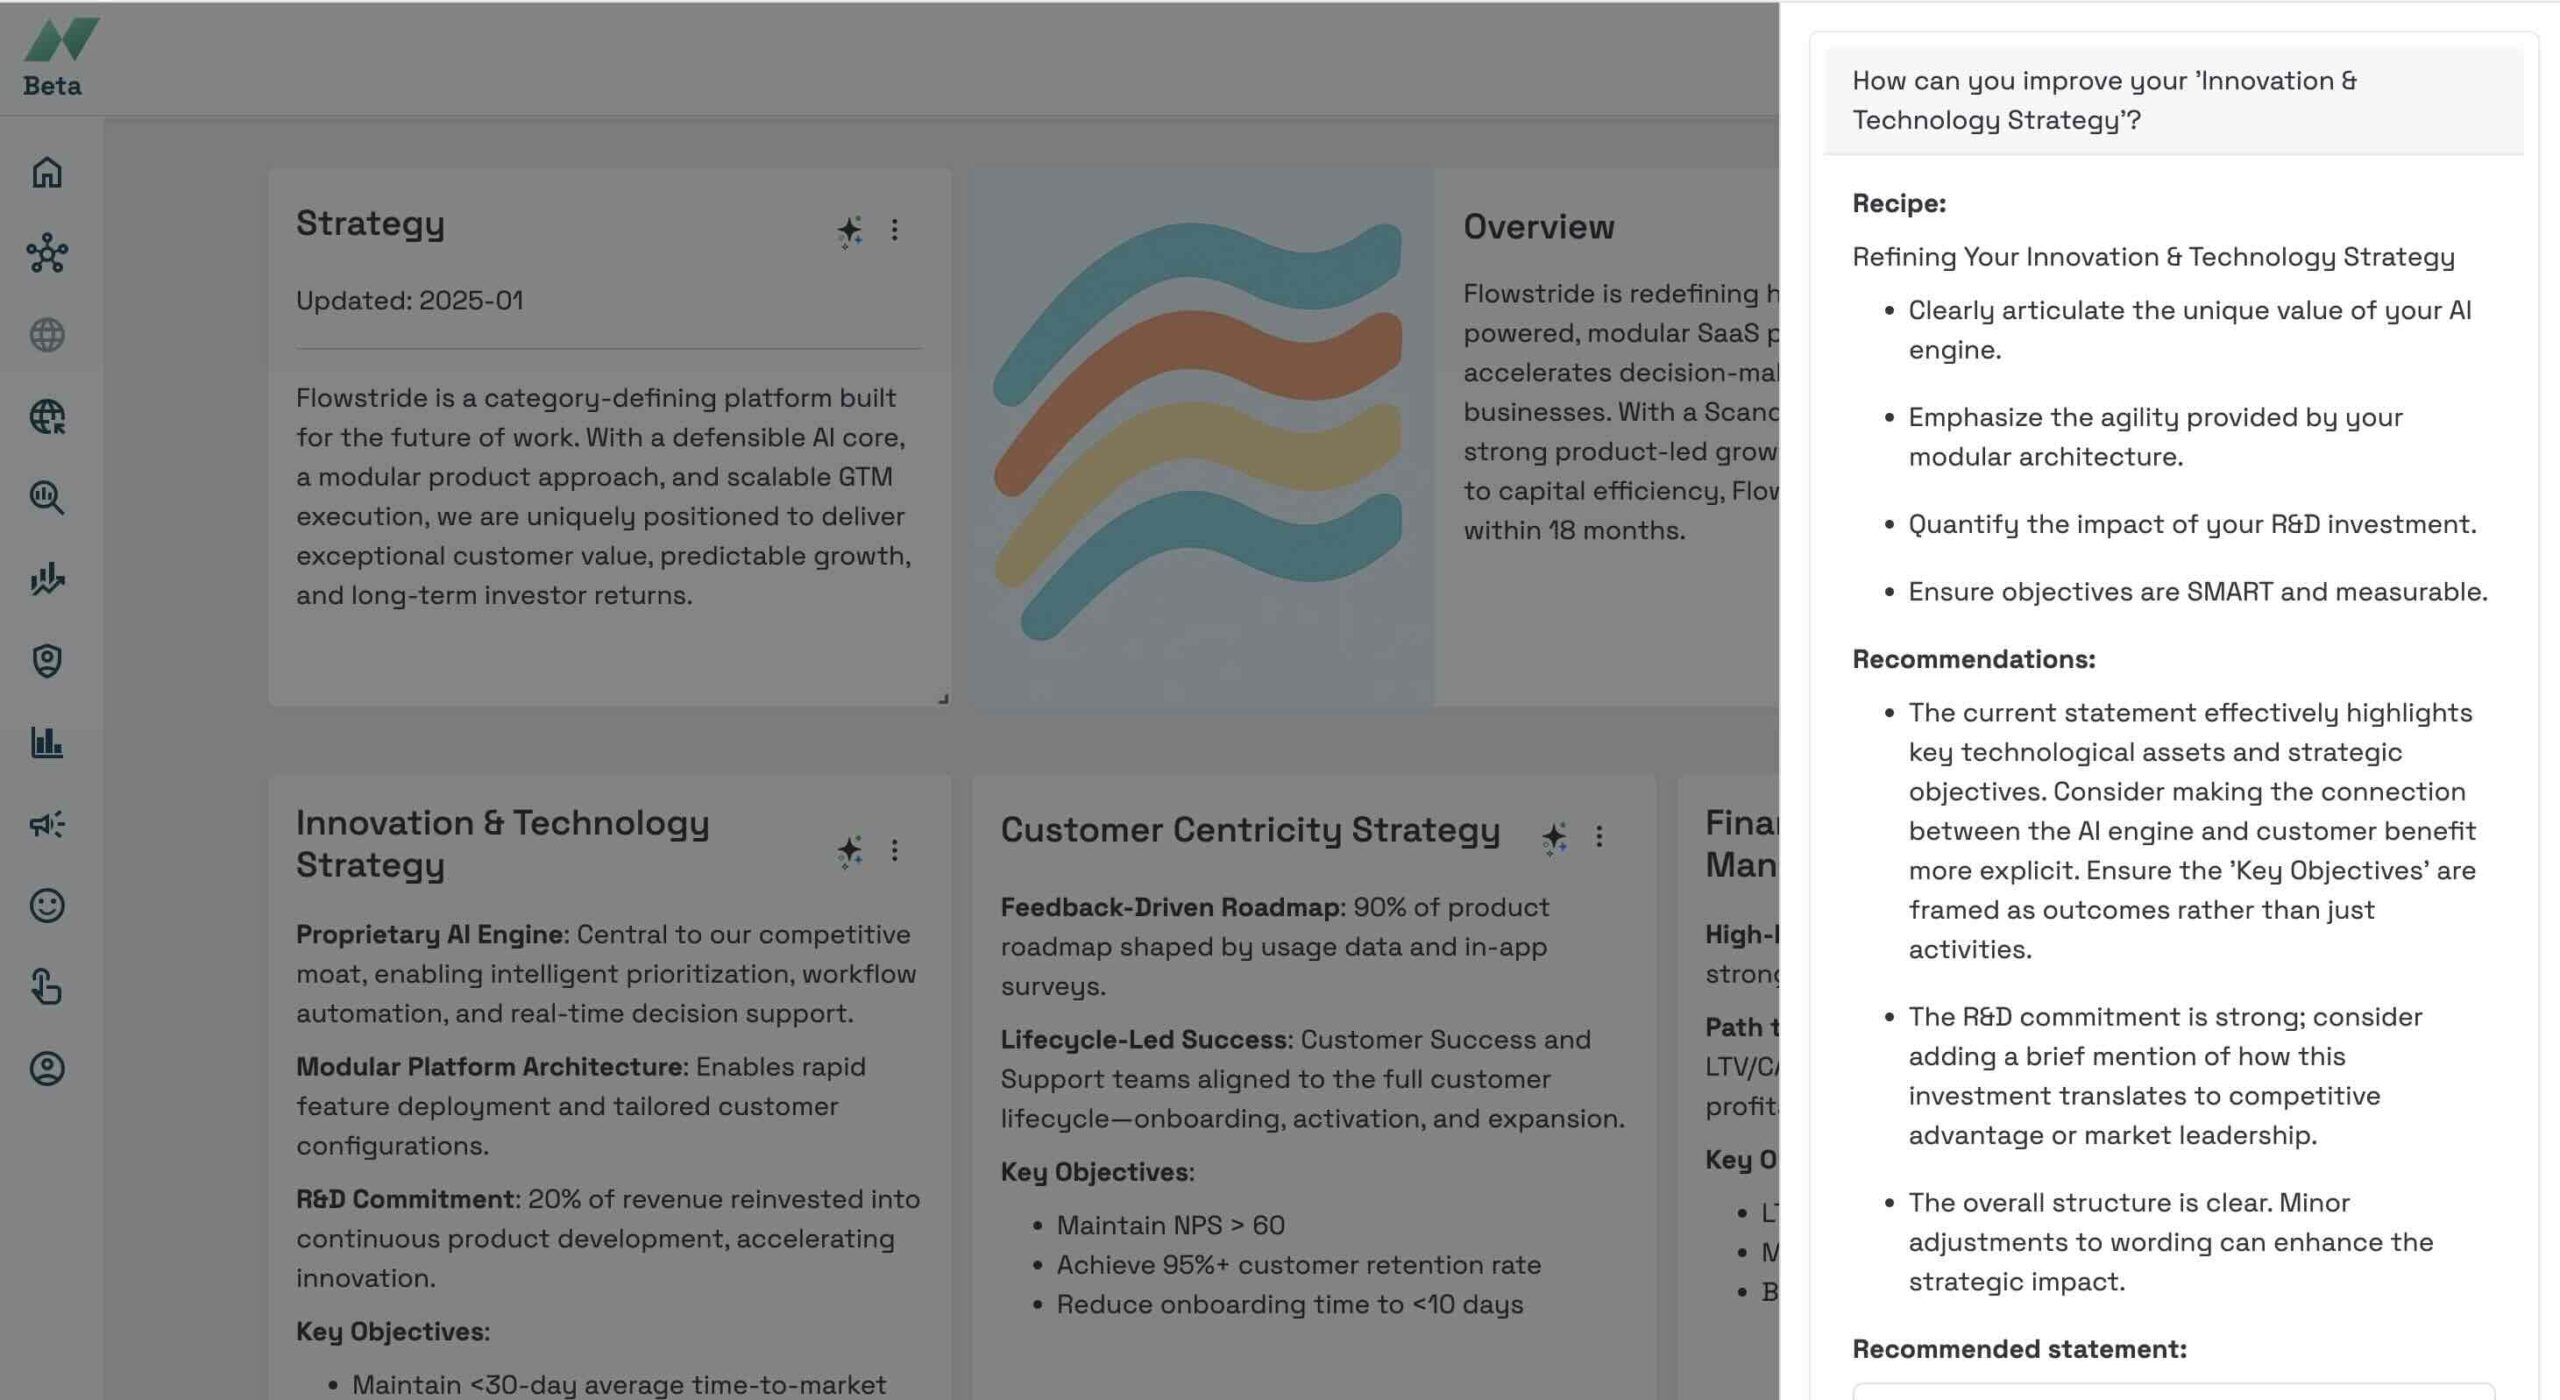
Task: Select the touch pointer sidebar icon
Action: [47, 987]
